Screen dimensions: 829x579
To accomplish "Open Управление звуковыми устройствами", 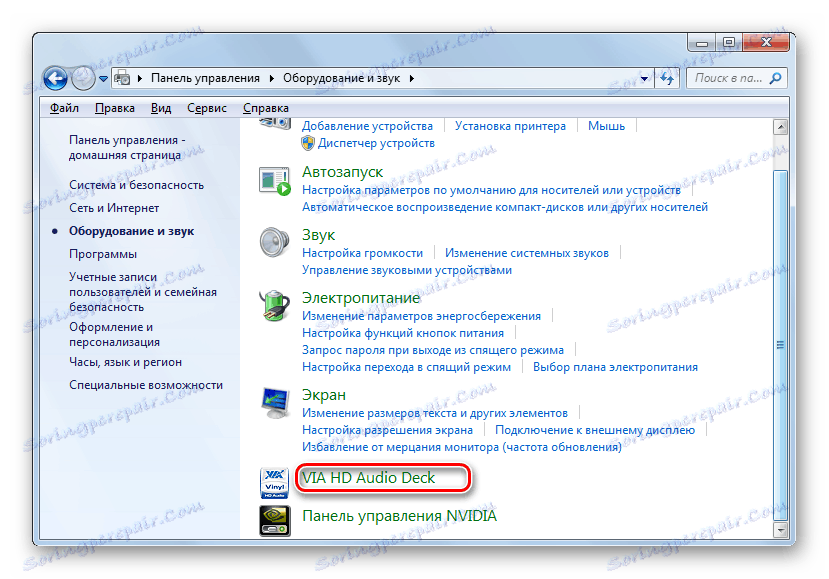I will click(x=407, y=270).
